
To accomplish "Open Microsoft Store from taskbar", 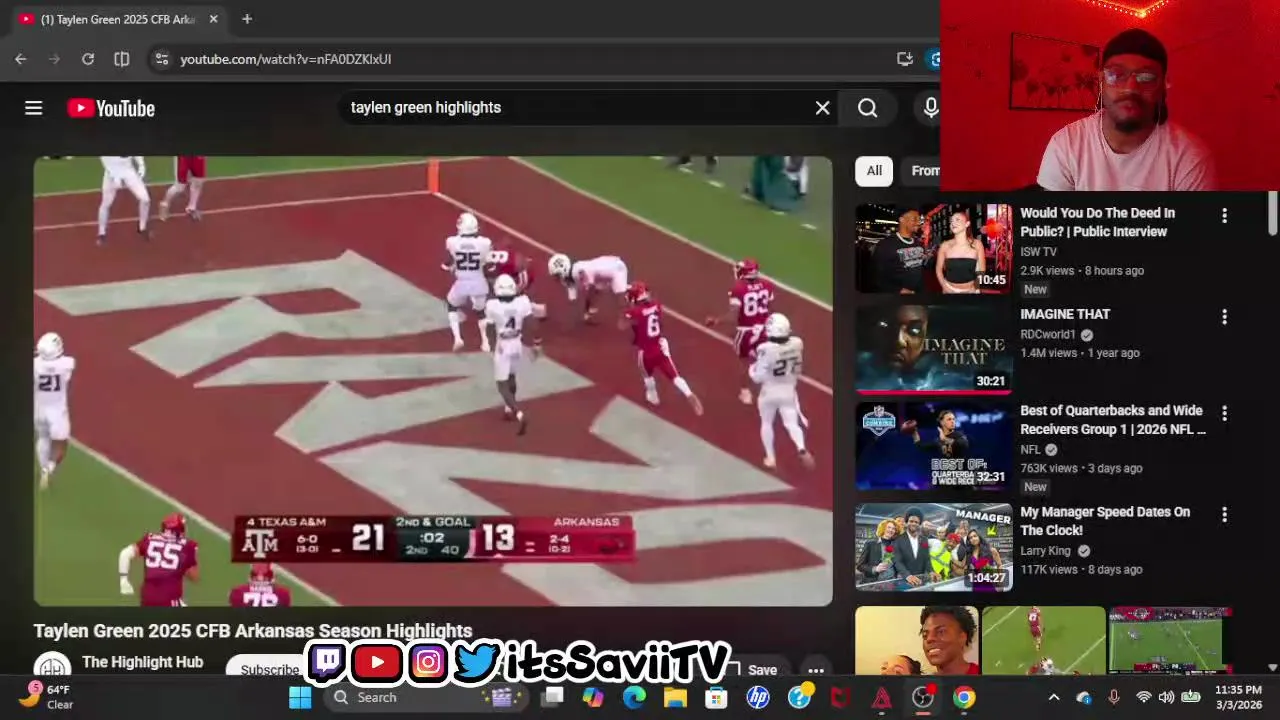I will (x=716, y=697).
